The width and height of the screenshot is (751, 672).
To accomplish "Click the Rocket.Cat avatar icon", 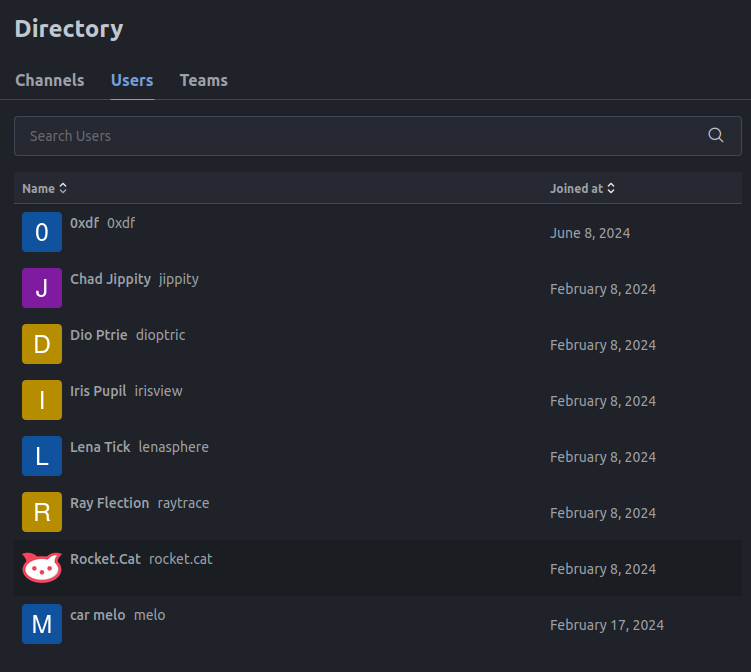I will (42, 568).
